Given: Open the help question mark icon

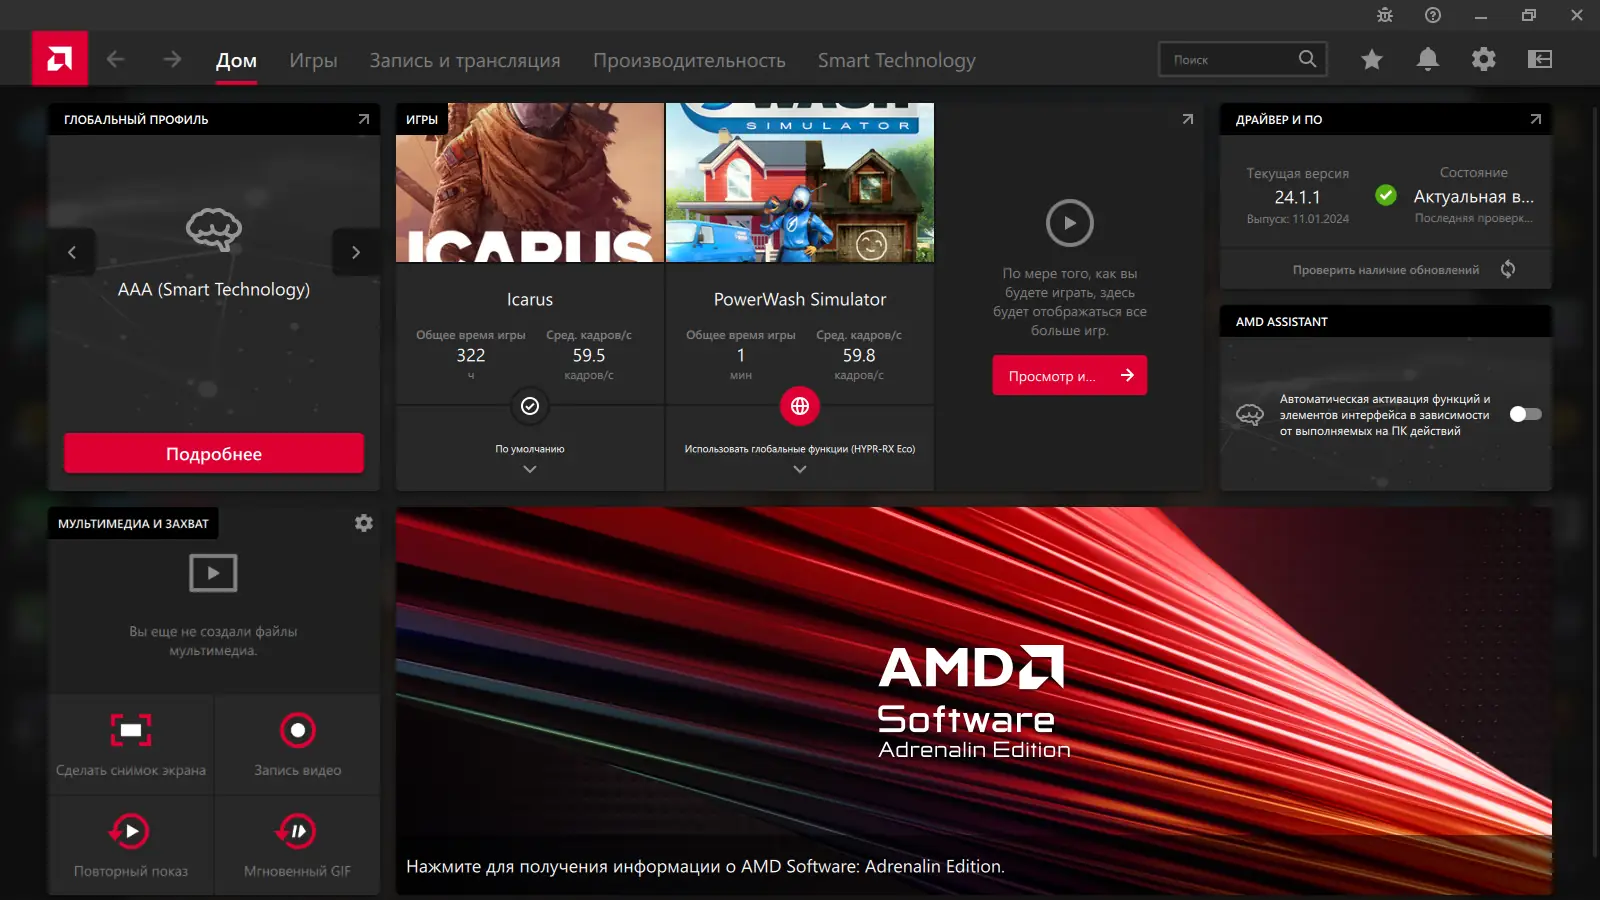Looking at the screenshot, I should click(x=1433, y=15).
